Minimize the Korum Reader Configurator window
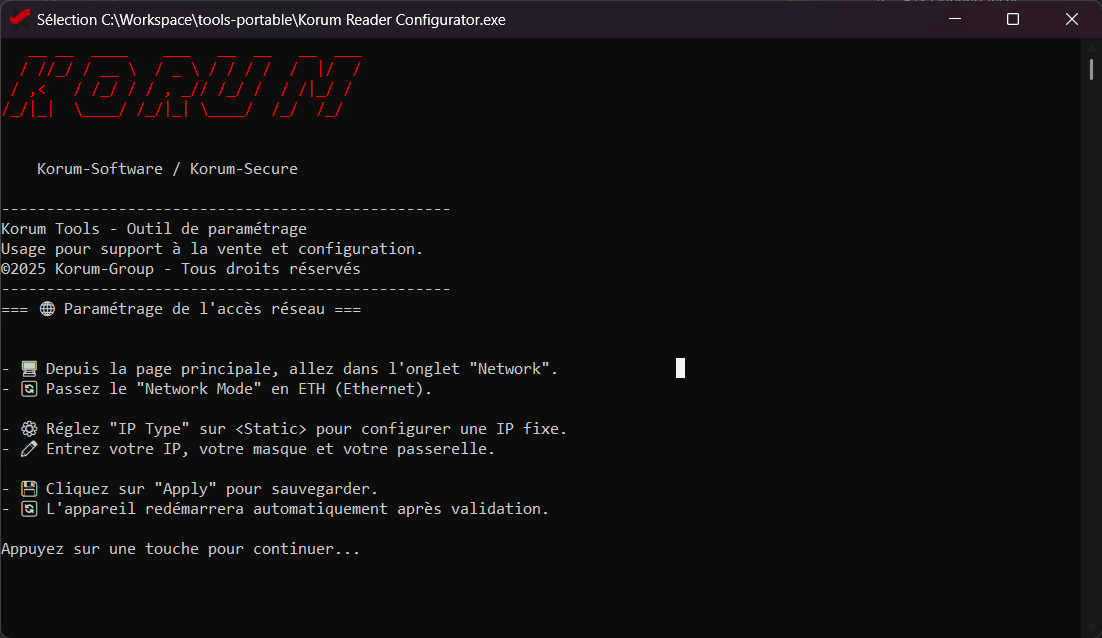Viewport: 1102px width, 638px height. [954, 19]
